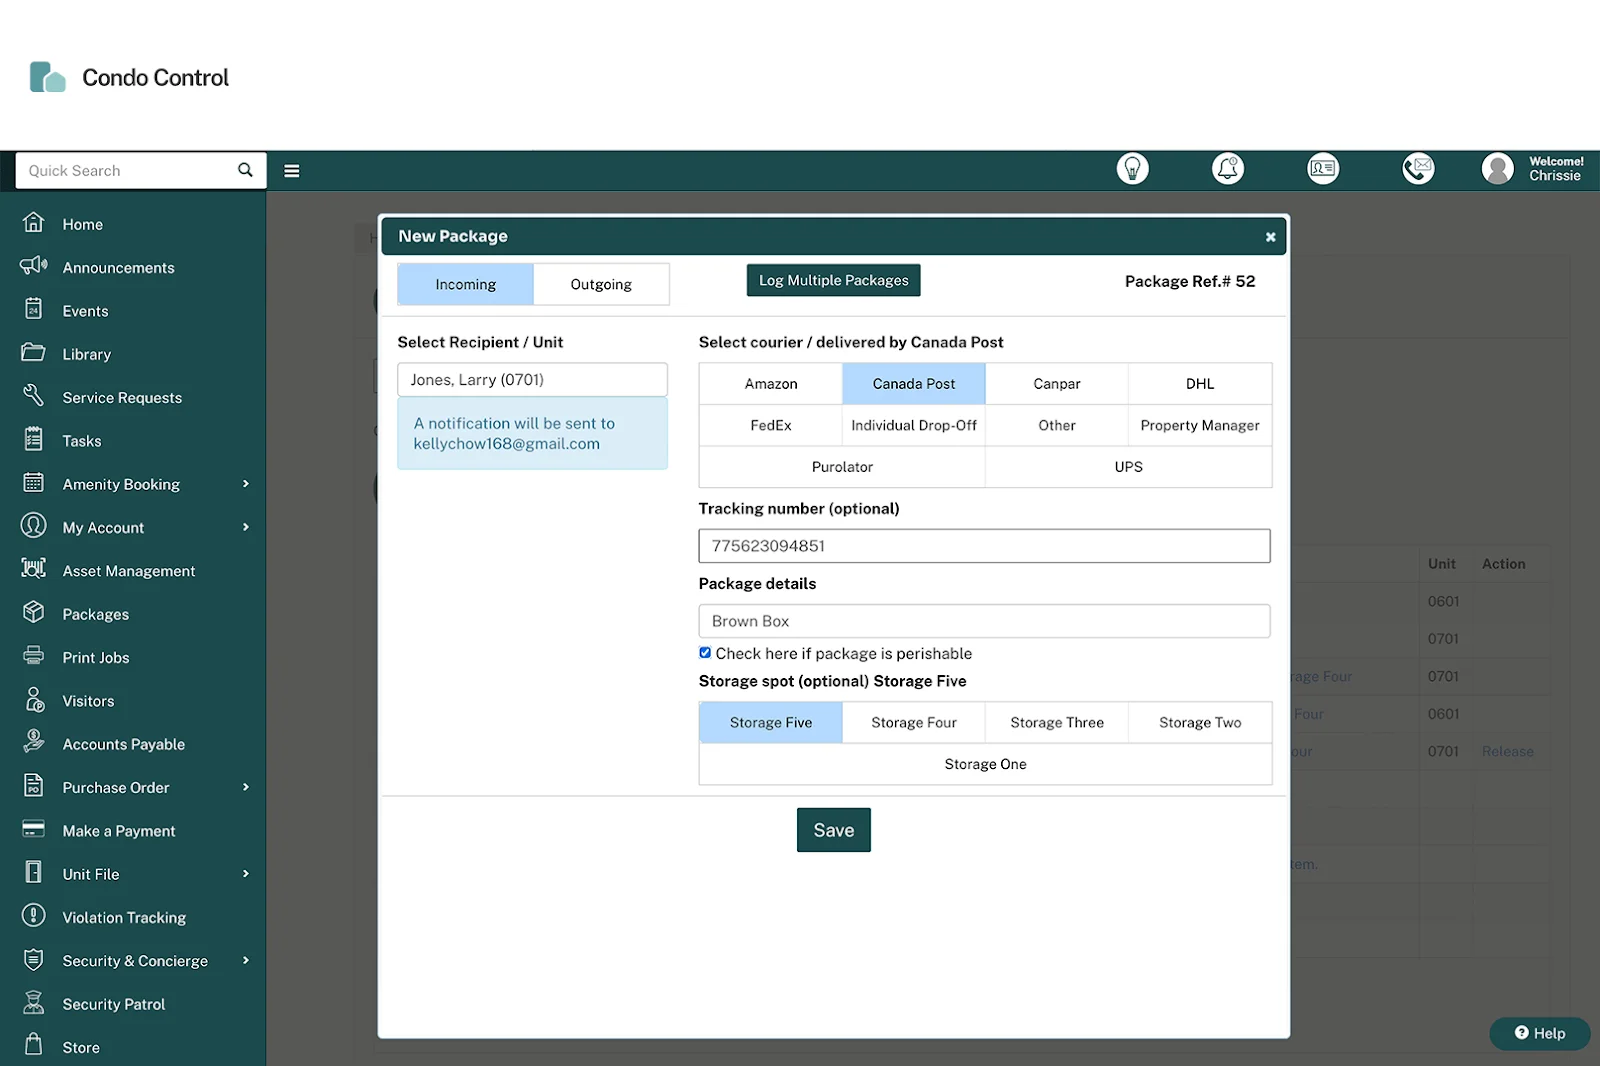The height and width of the screenshot is (1066, 1600).
Task: Click the tracking number input field
Action: pyautogui.click(x=984, y=546)
